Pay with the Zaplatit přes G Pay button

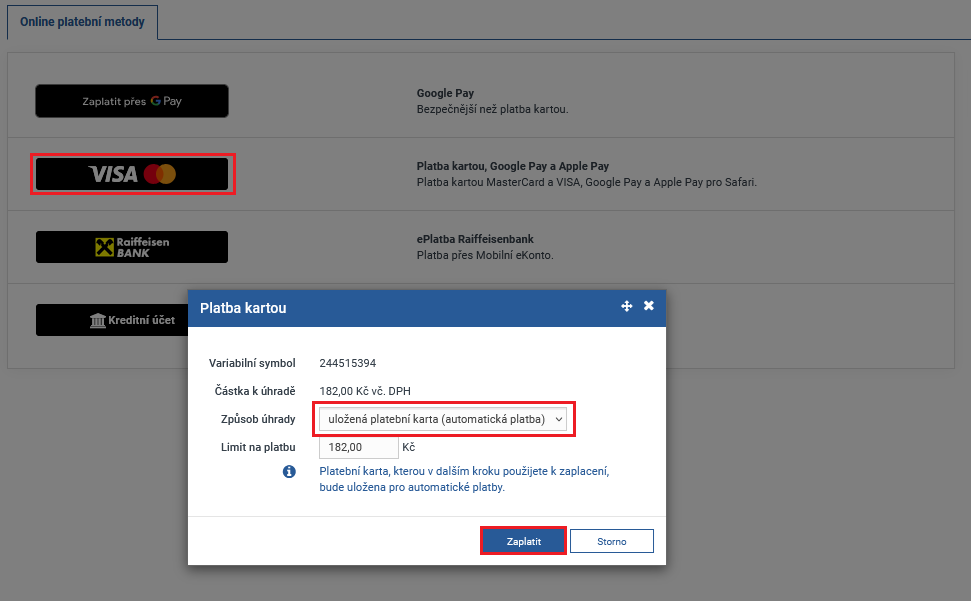coord(132,101)
